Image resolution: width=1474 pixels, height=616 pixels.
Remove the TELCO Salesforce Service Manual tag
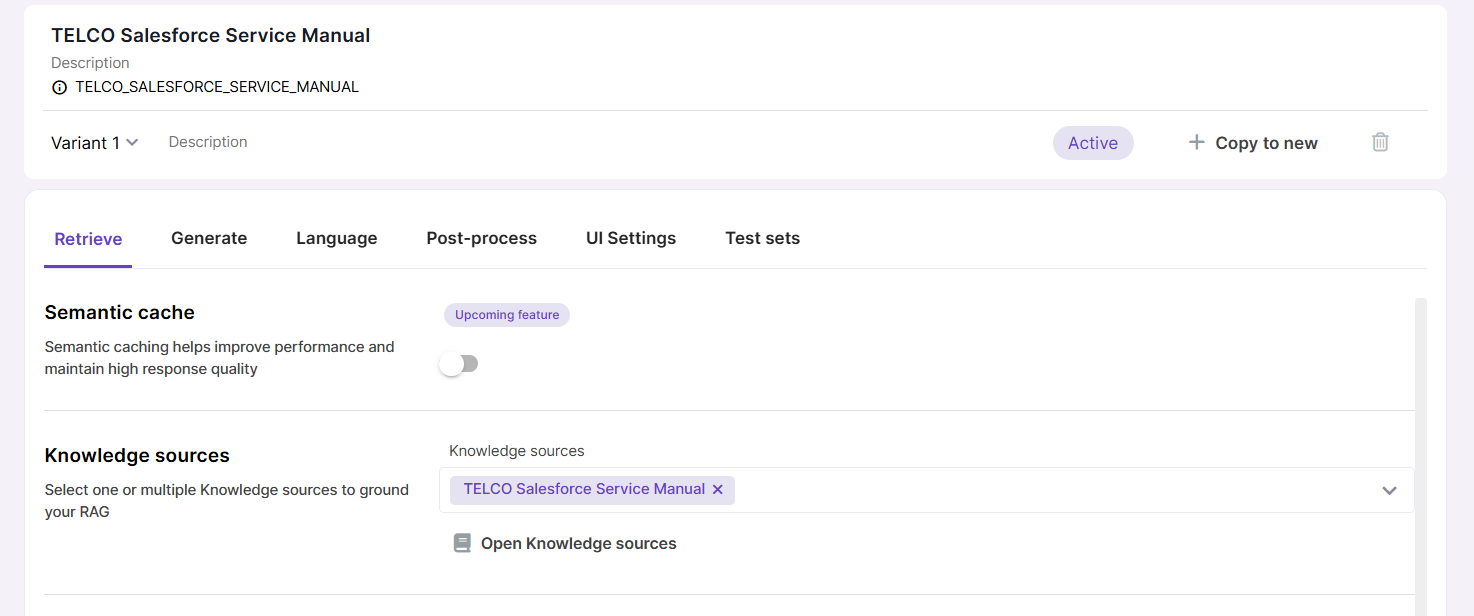(717, 490)
